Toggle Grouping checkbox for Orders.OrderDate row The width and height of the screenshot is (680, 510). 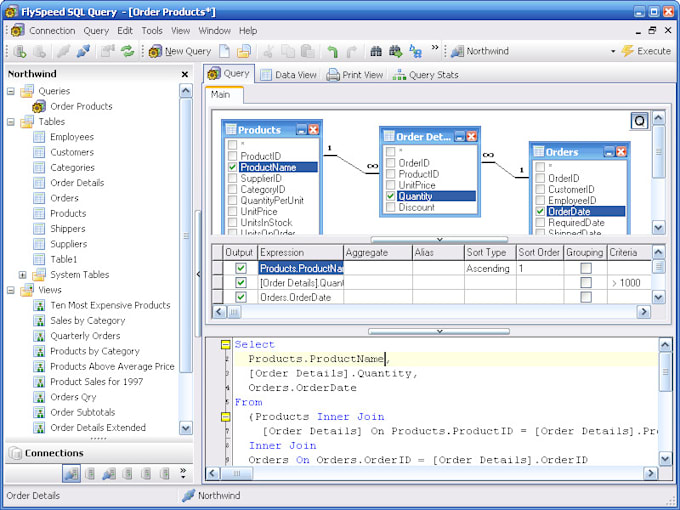point(585,297)
